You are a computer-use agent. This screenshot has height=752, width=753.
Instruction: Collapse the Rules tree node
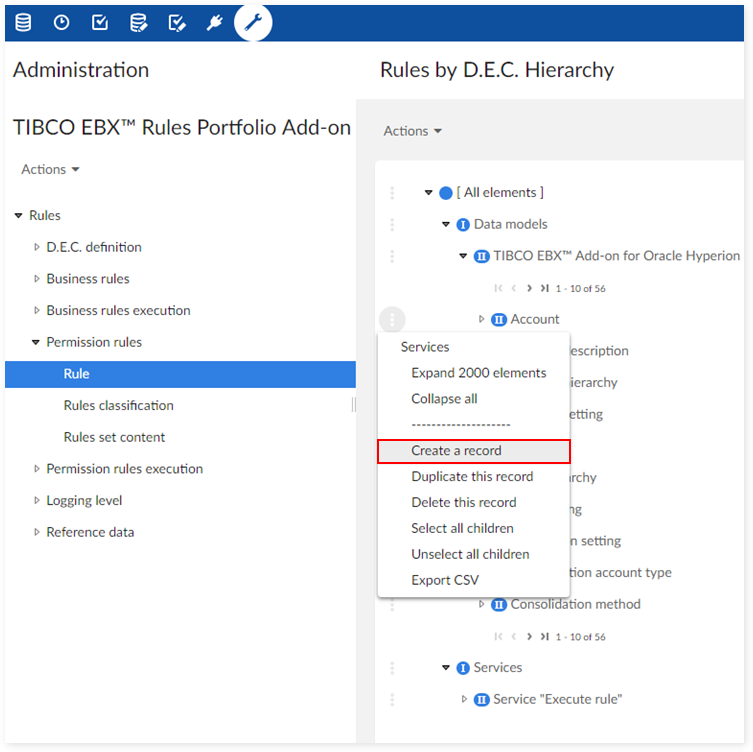18,216
